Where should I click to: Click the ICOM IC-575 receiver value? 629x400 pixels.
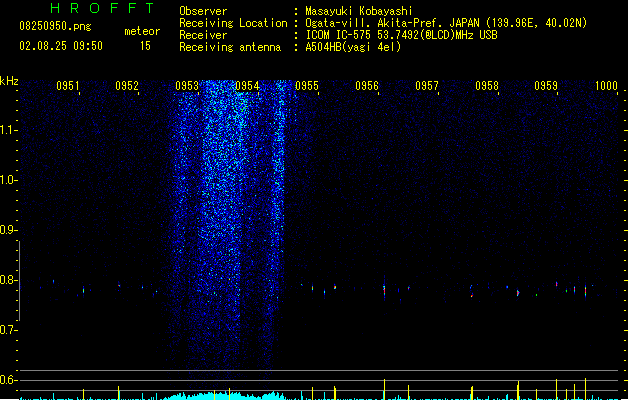(x=402, y=35)
